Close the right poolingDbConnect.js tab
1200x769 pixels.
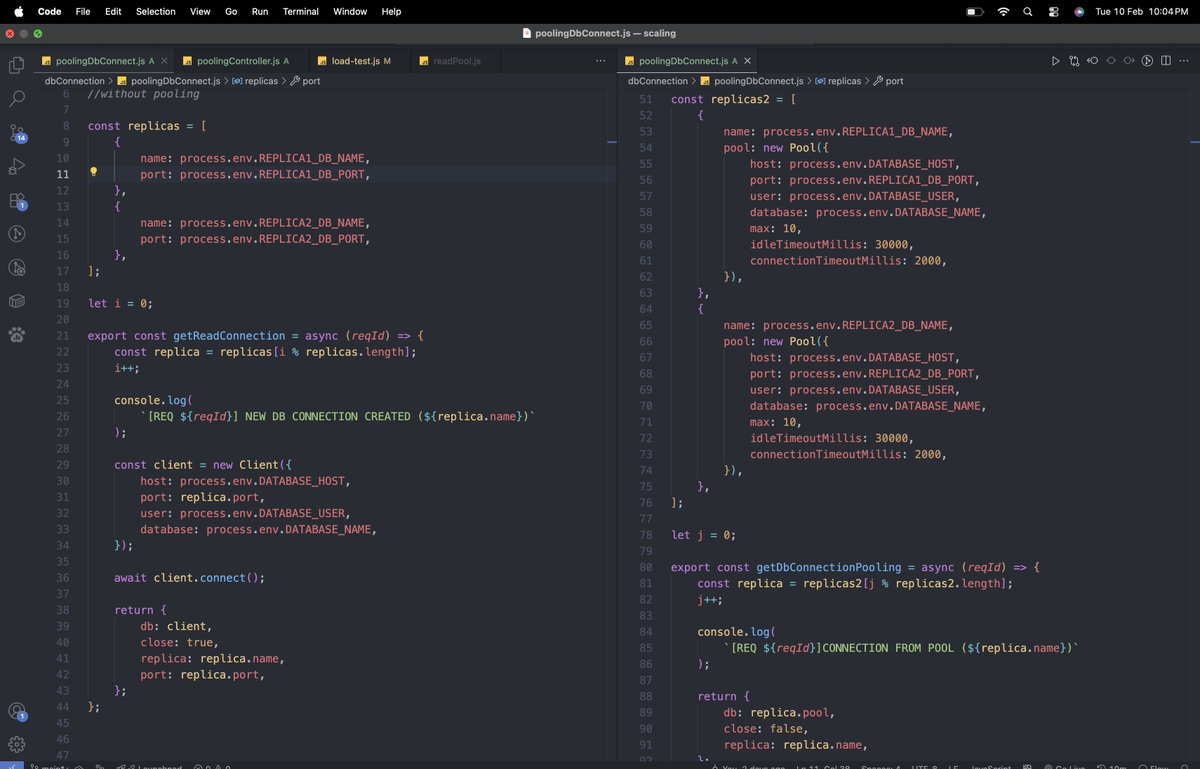[747, 61]
